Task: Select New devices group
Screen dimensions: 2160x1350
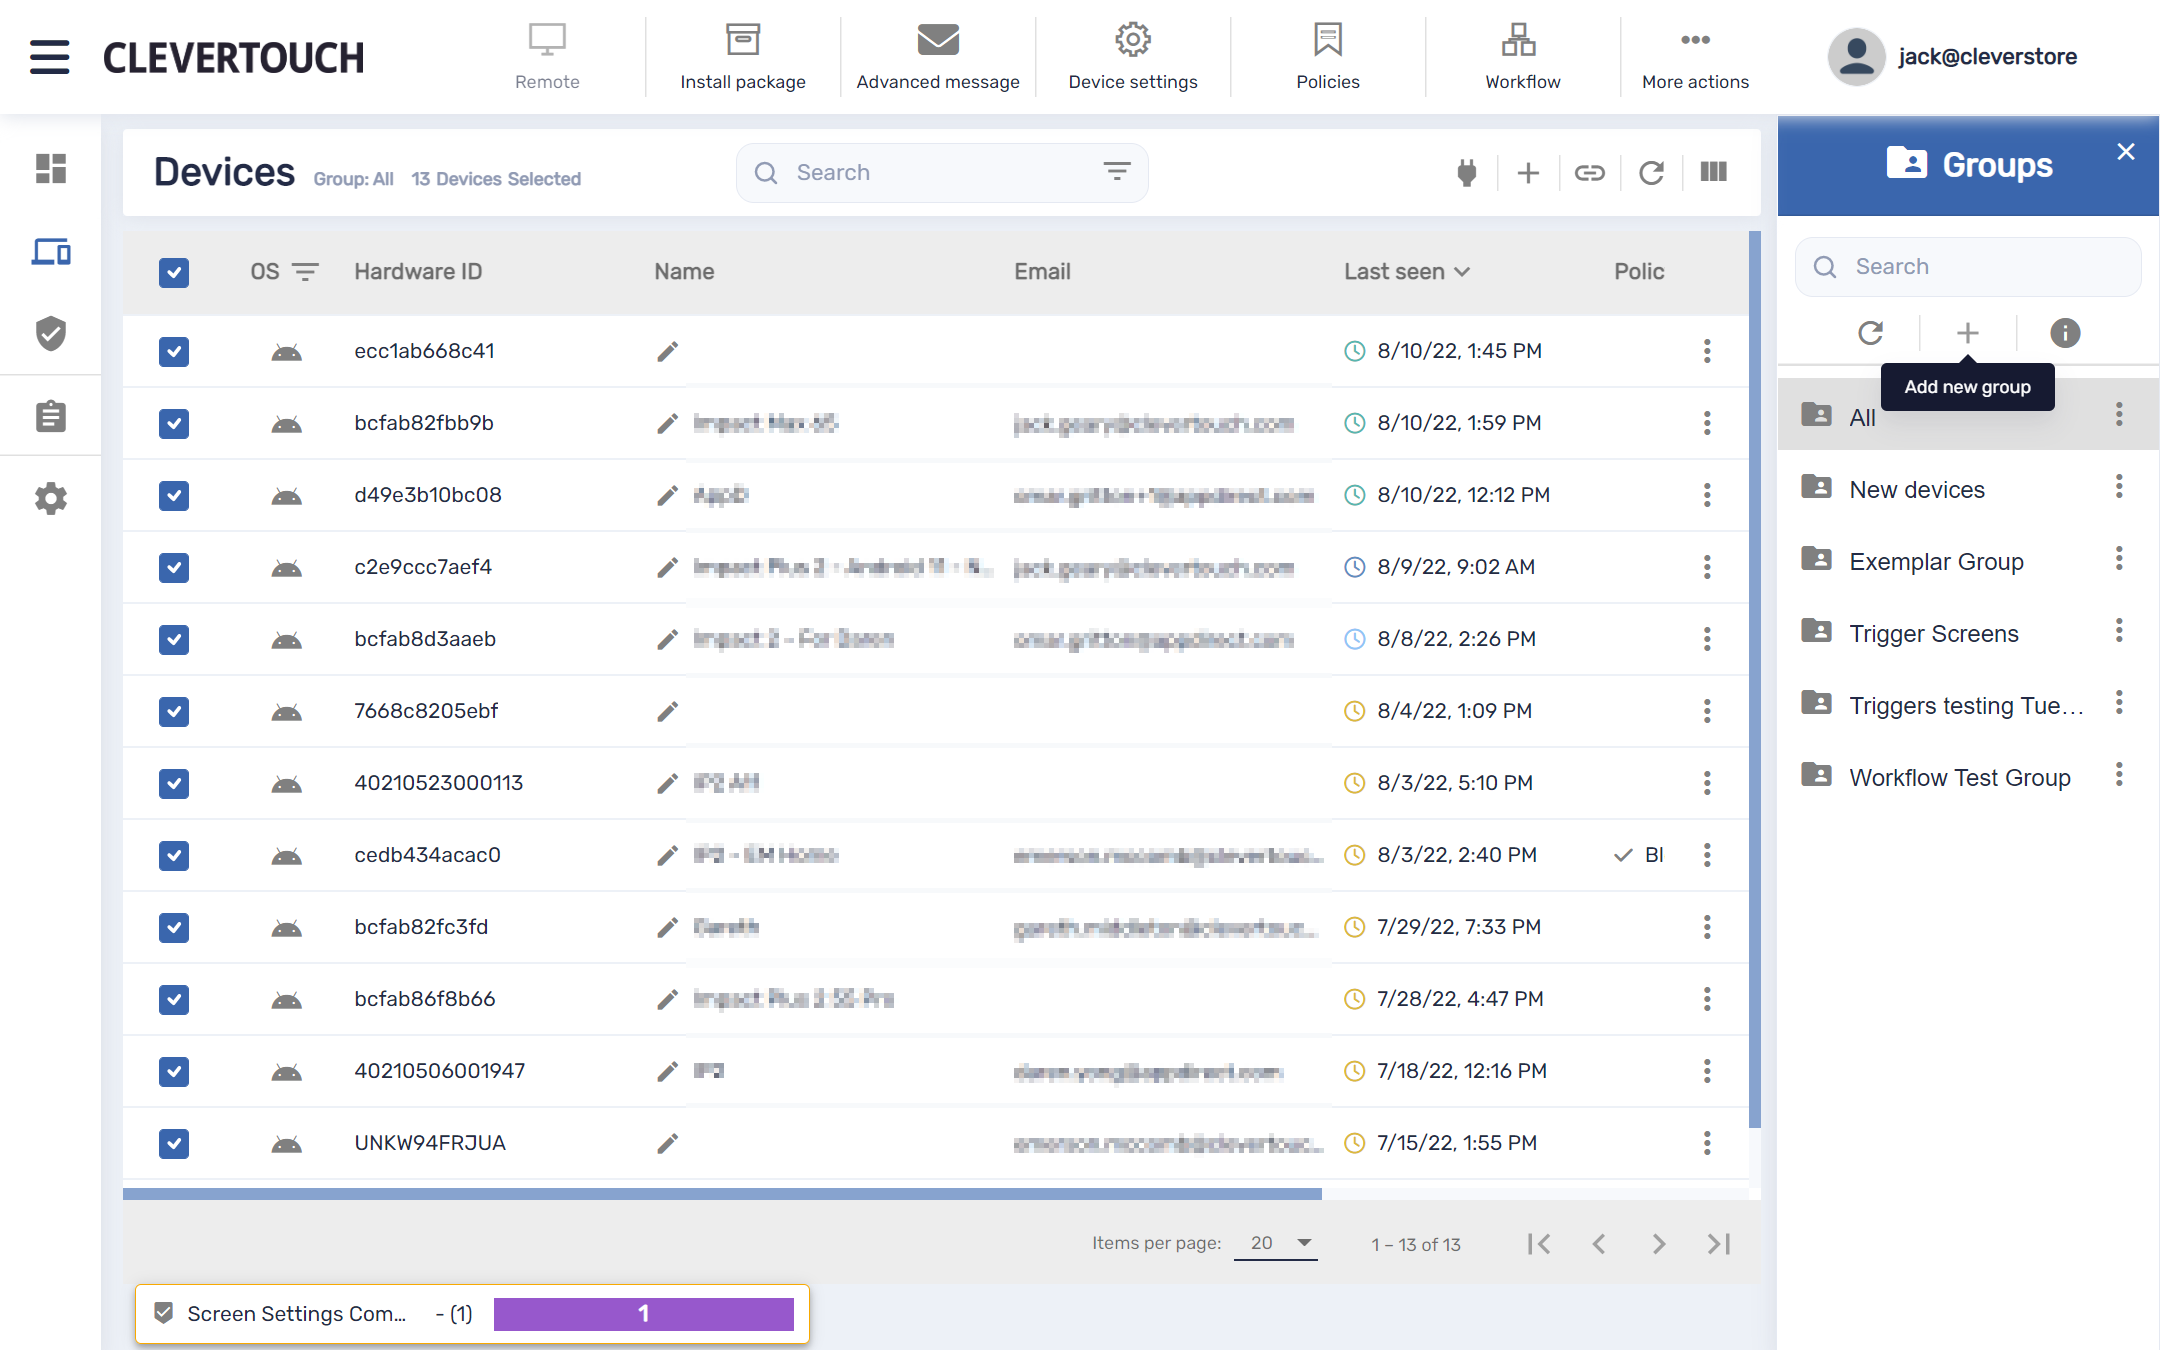Action: click(1968, 489)
